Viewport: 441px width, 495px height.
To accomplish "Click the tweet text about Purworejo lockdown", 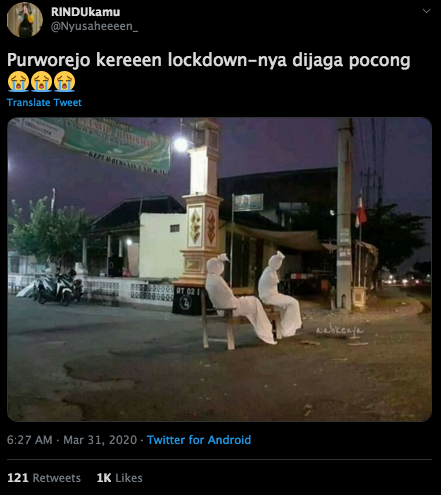I will tap(209, 61).
